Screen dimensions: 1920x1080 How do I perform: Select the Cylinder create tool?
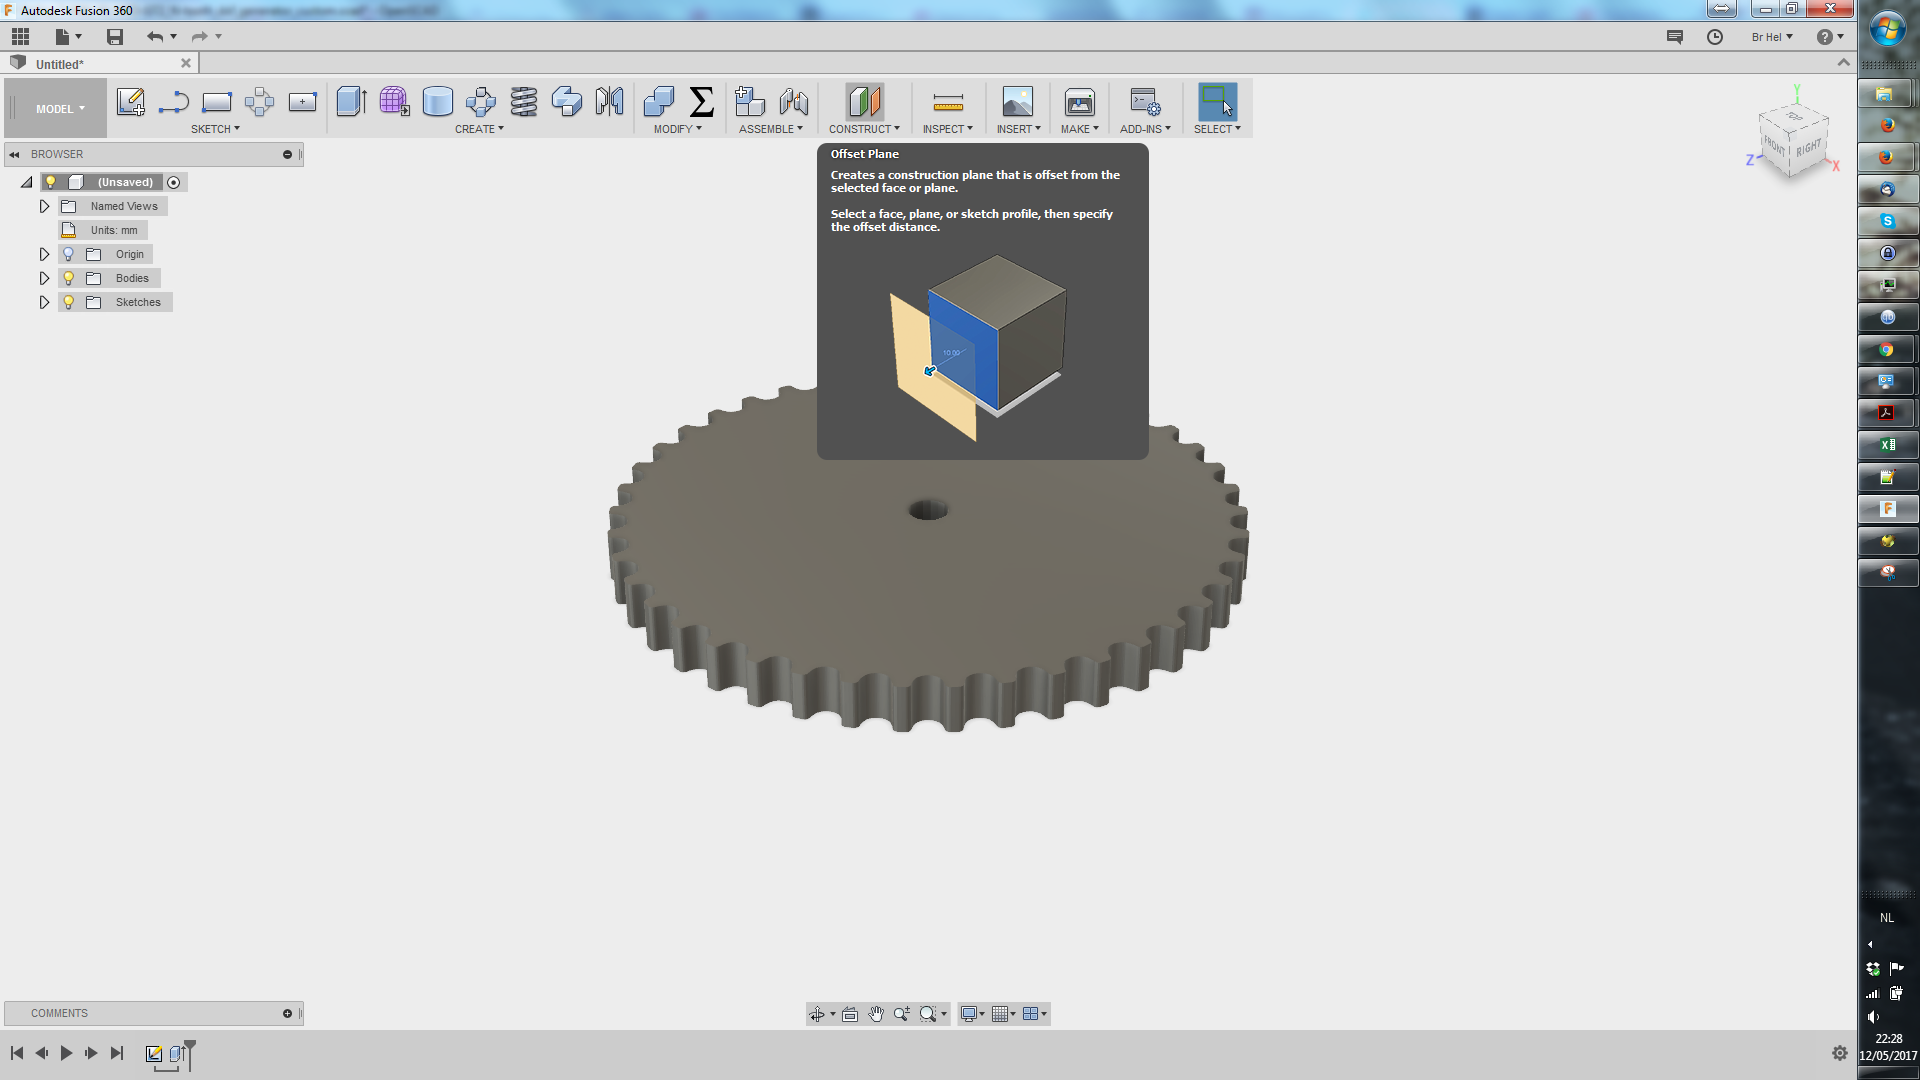pyautogui.click(x=438, y=102)
